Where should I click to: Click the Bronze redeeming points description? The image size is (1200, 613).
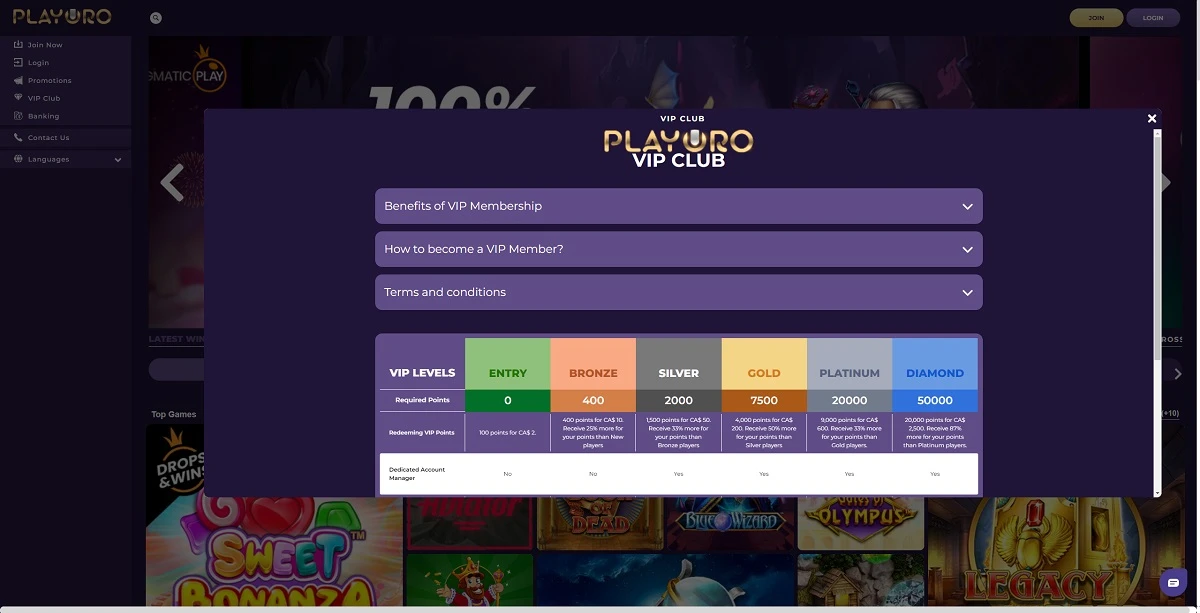(x=593, y=432)
